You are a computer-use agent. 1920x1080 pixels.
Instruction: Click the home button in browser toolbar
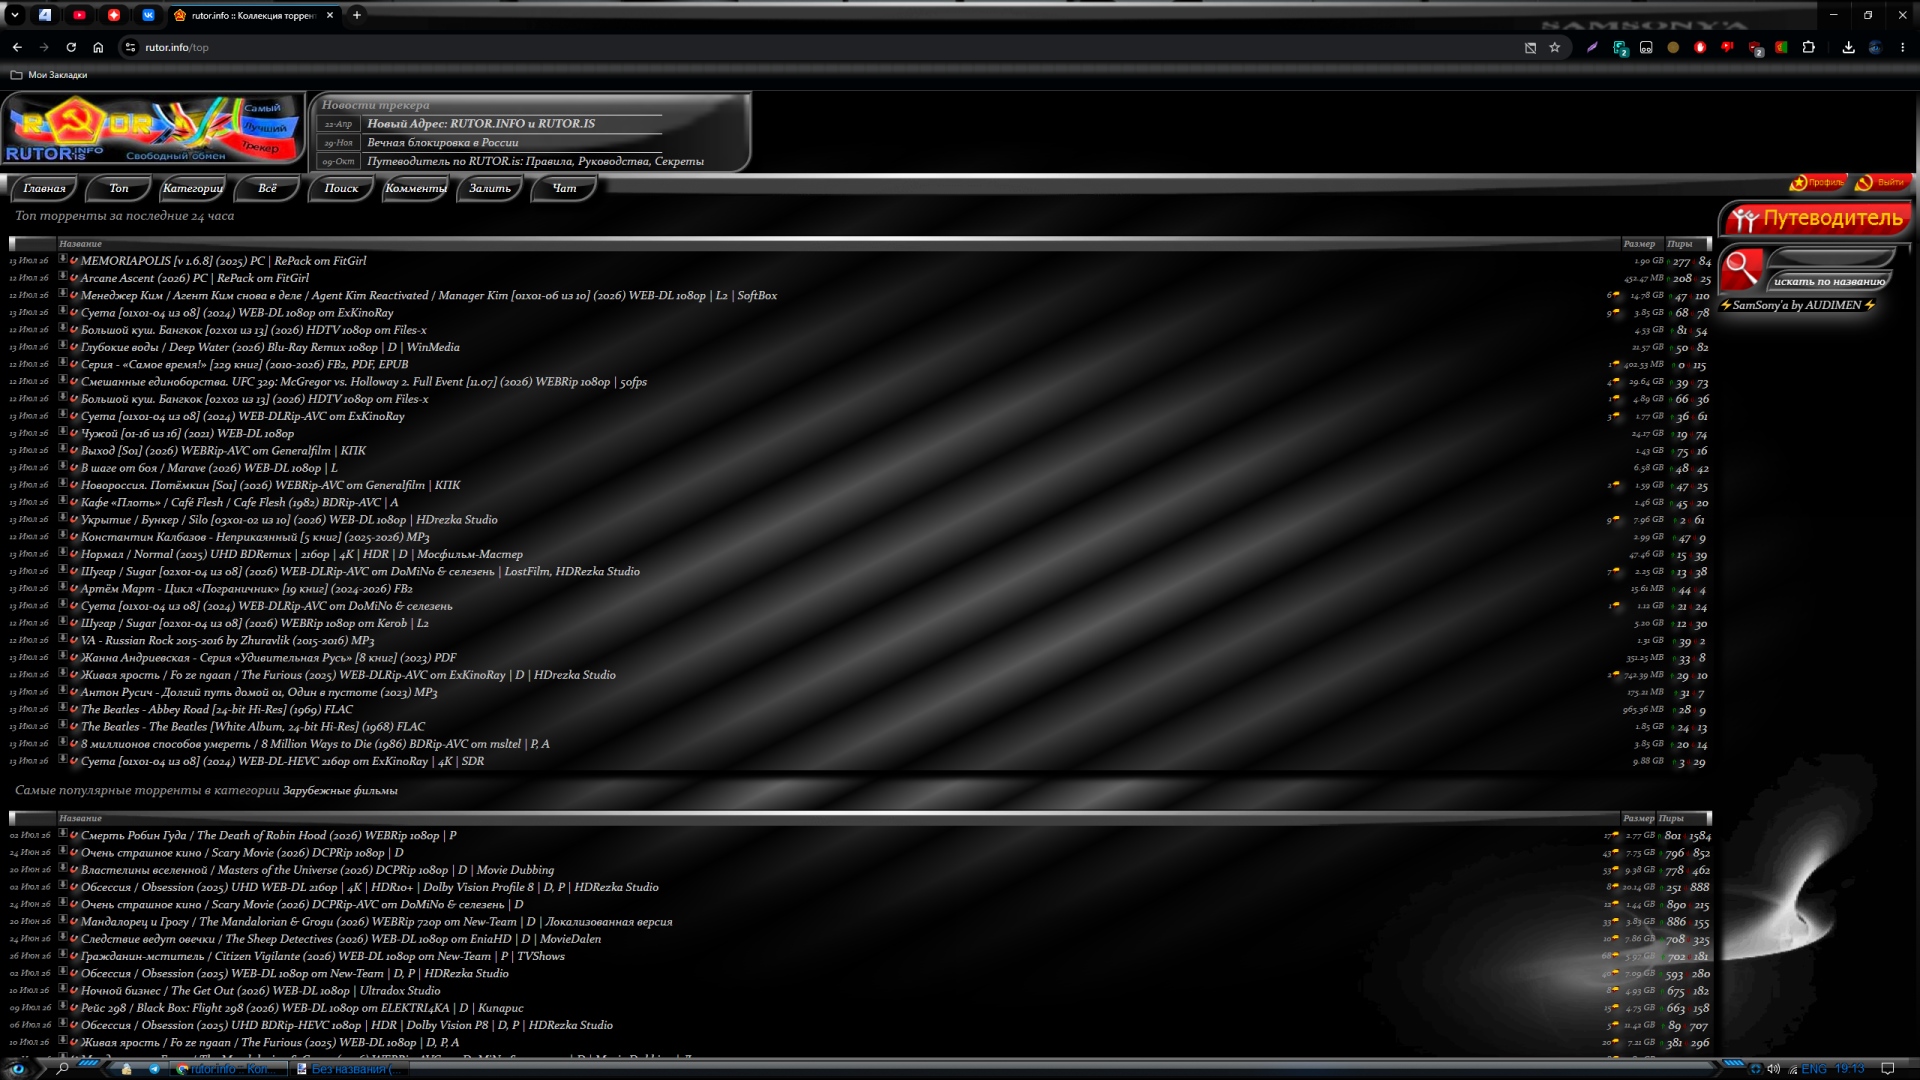[98, 47]
